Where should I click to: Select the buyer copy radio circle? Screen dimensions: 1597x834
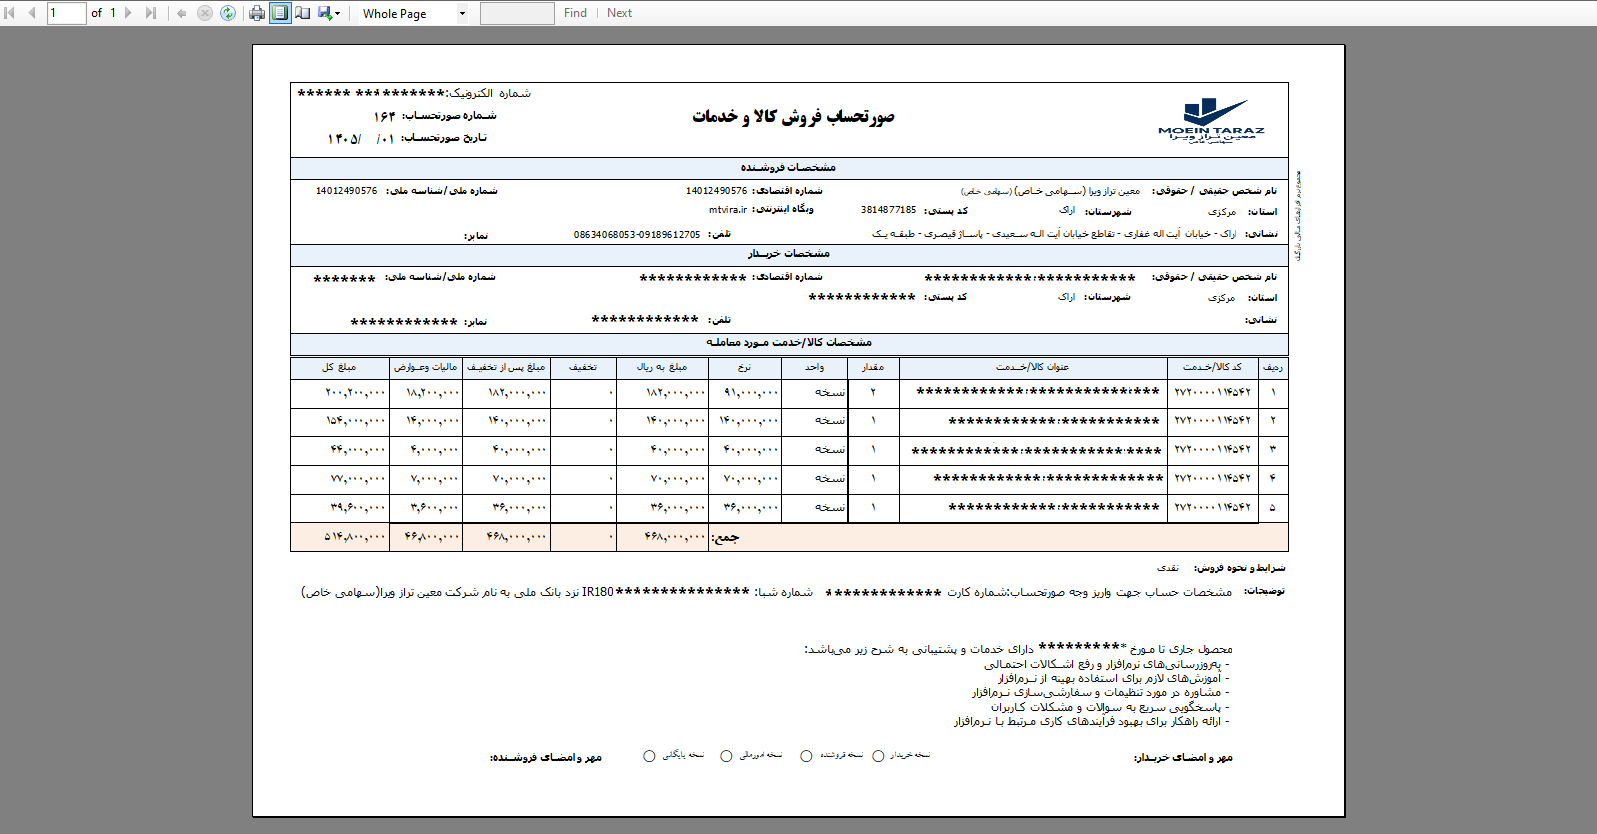[878, 756]
